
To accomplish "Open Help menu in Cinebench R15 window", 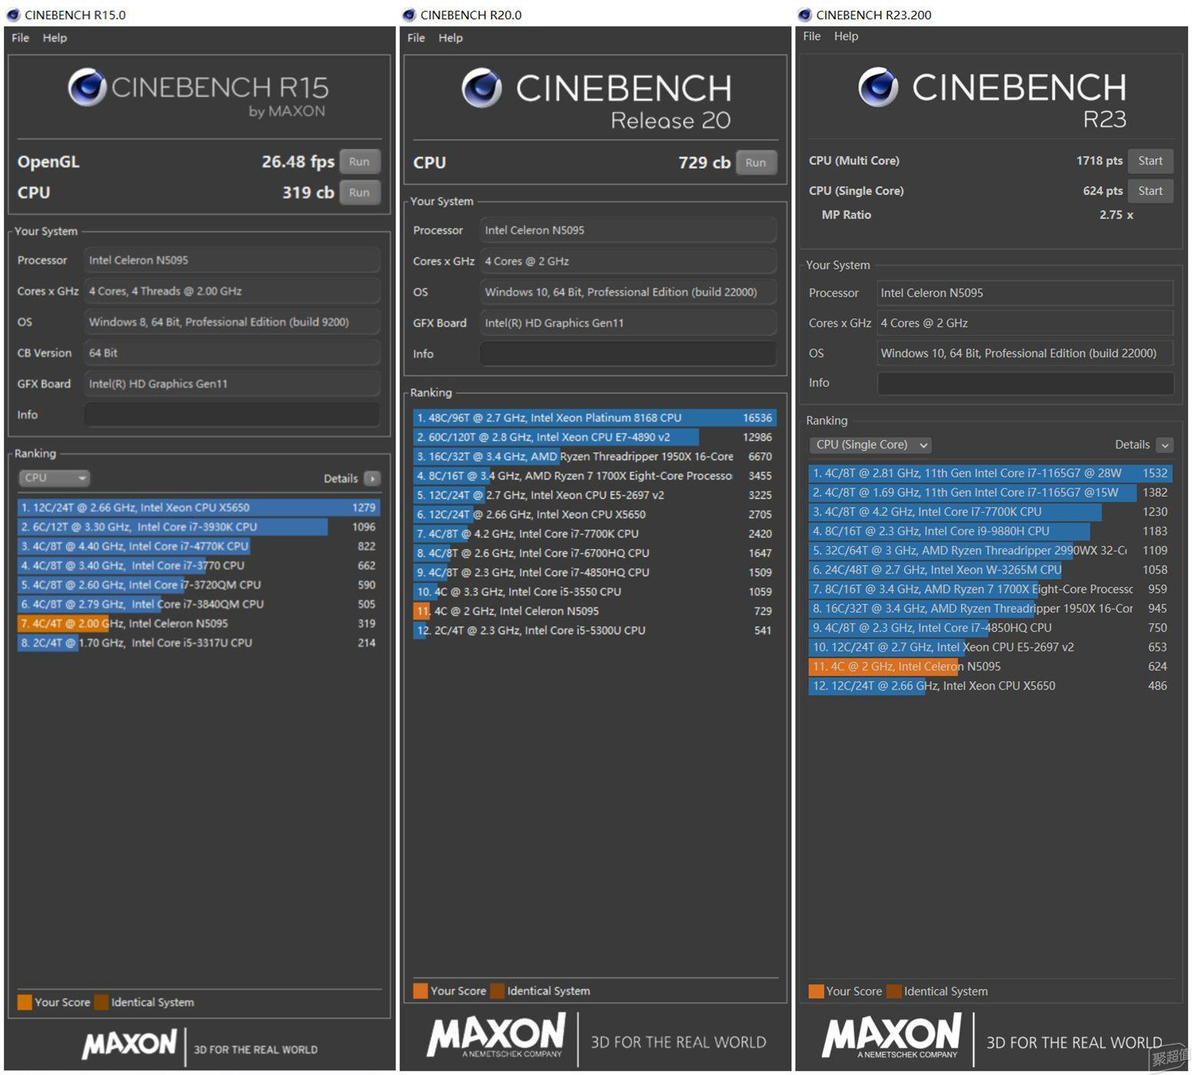I will tap(55, 38).
